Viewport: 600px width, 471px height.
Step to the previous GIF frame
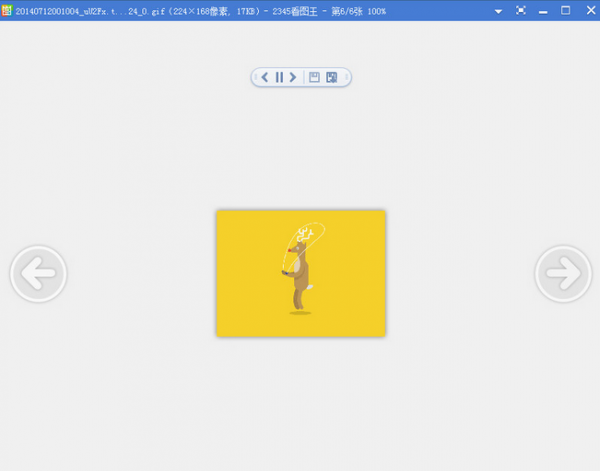(264, 77)
